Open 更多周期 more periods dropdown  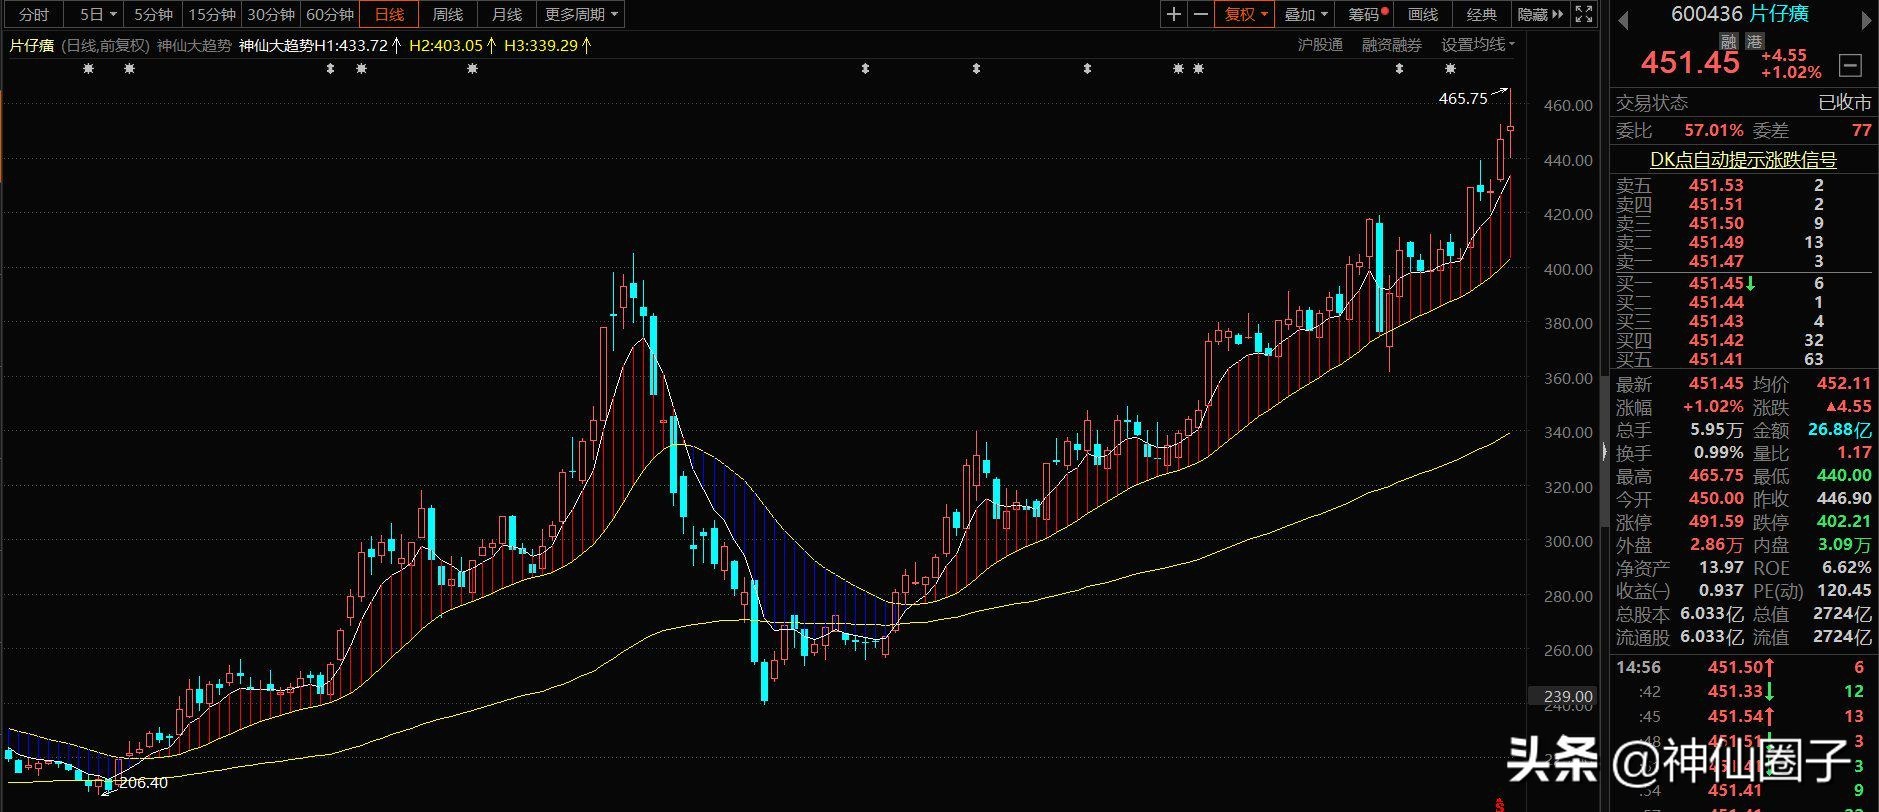coord(581,14)
